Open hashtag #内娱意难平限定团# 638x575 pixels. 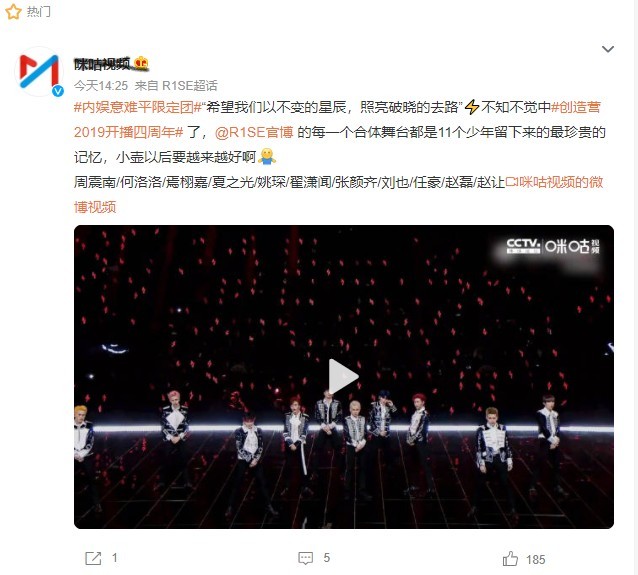(x=138, y=107)
